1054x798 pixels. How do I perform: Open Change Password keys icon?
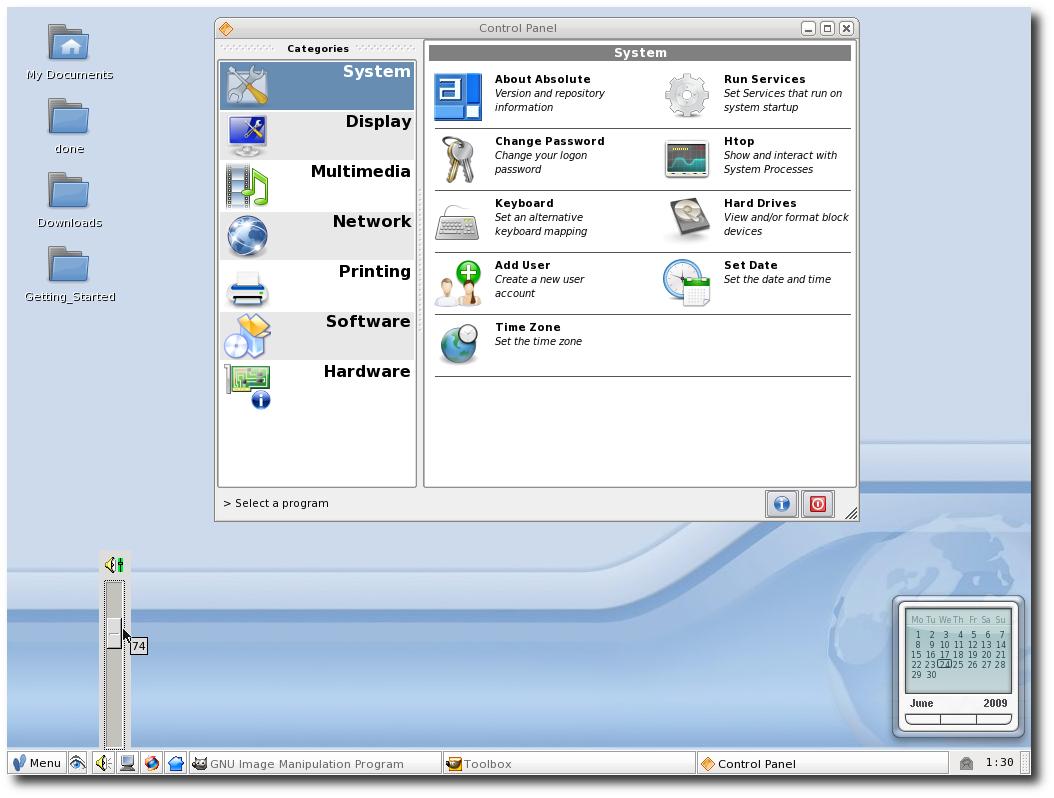458,159
